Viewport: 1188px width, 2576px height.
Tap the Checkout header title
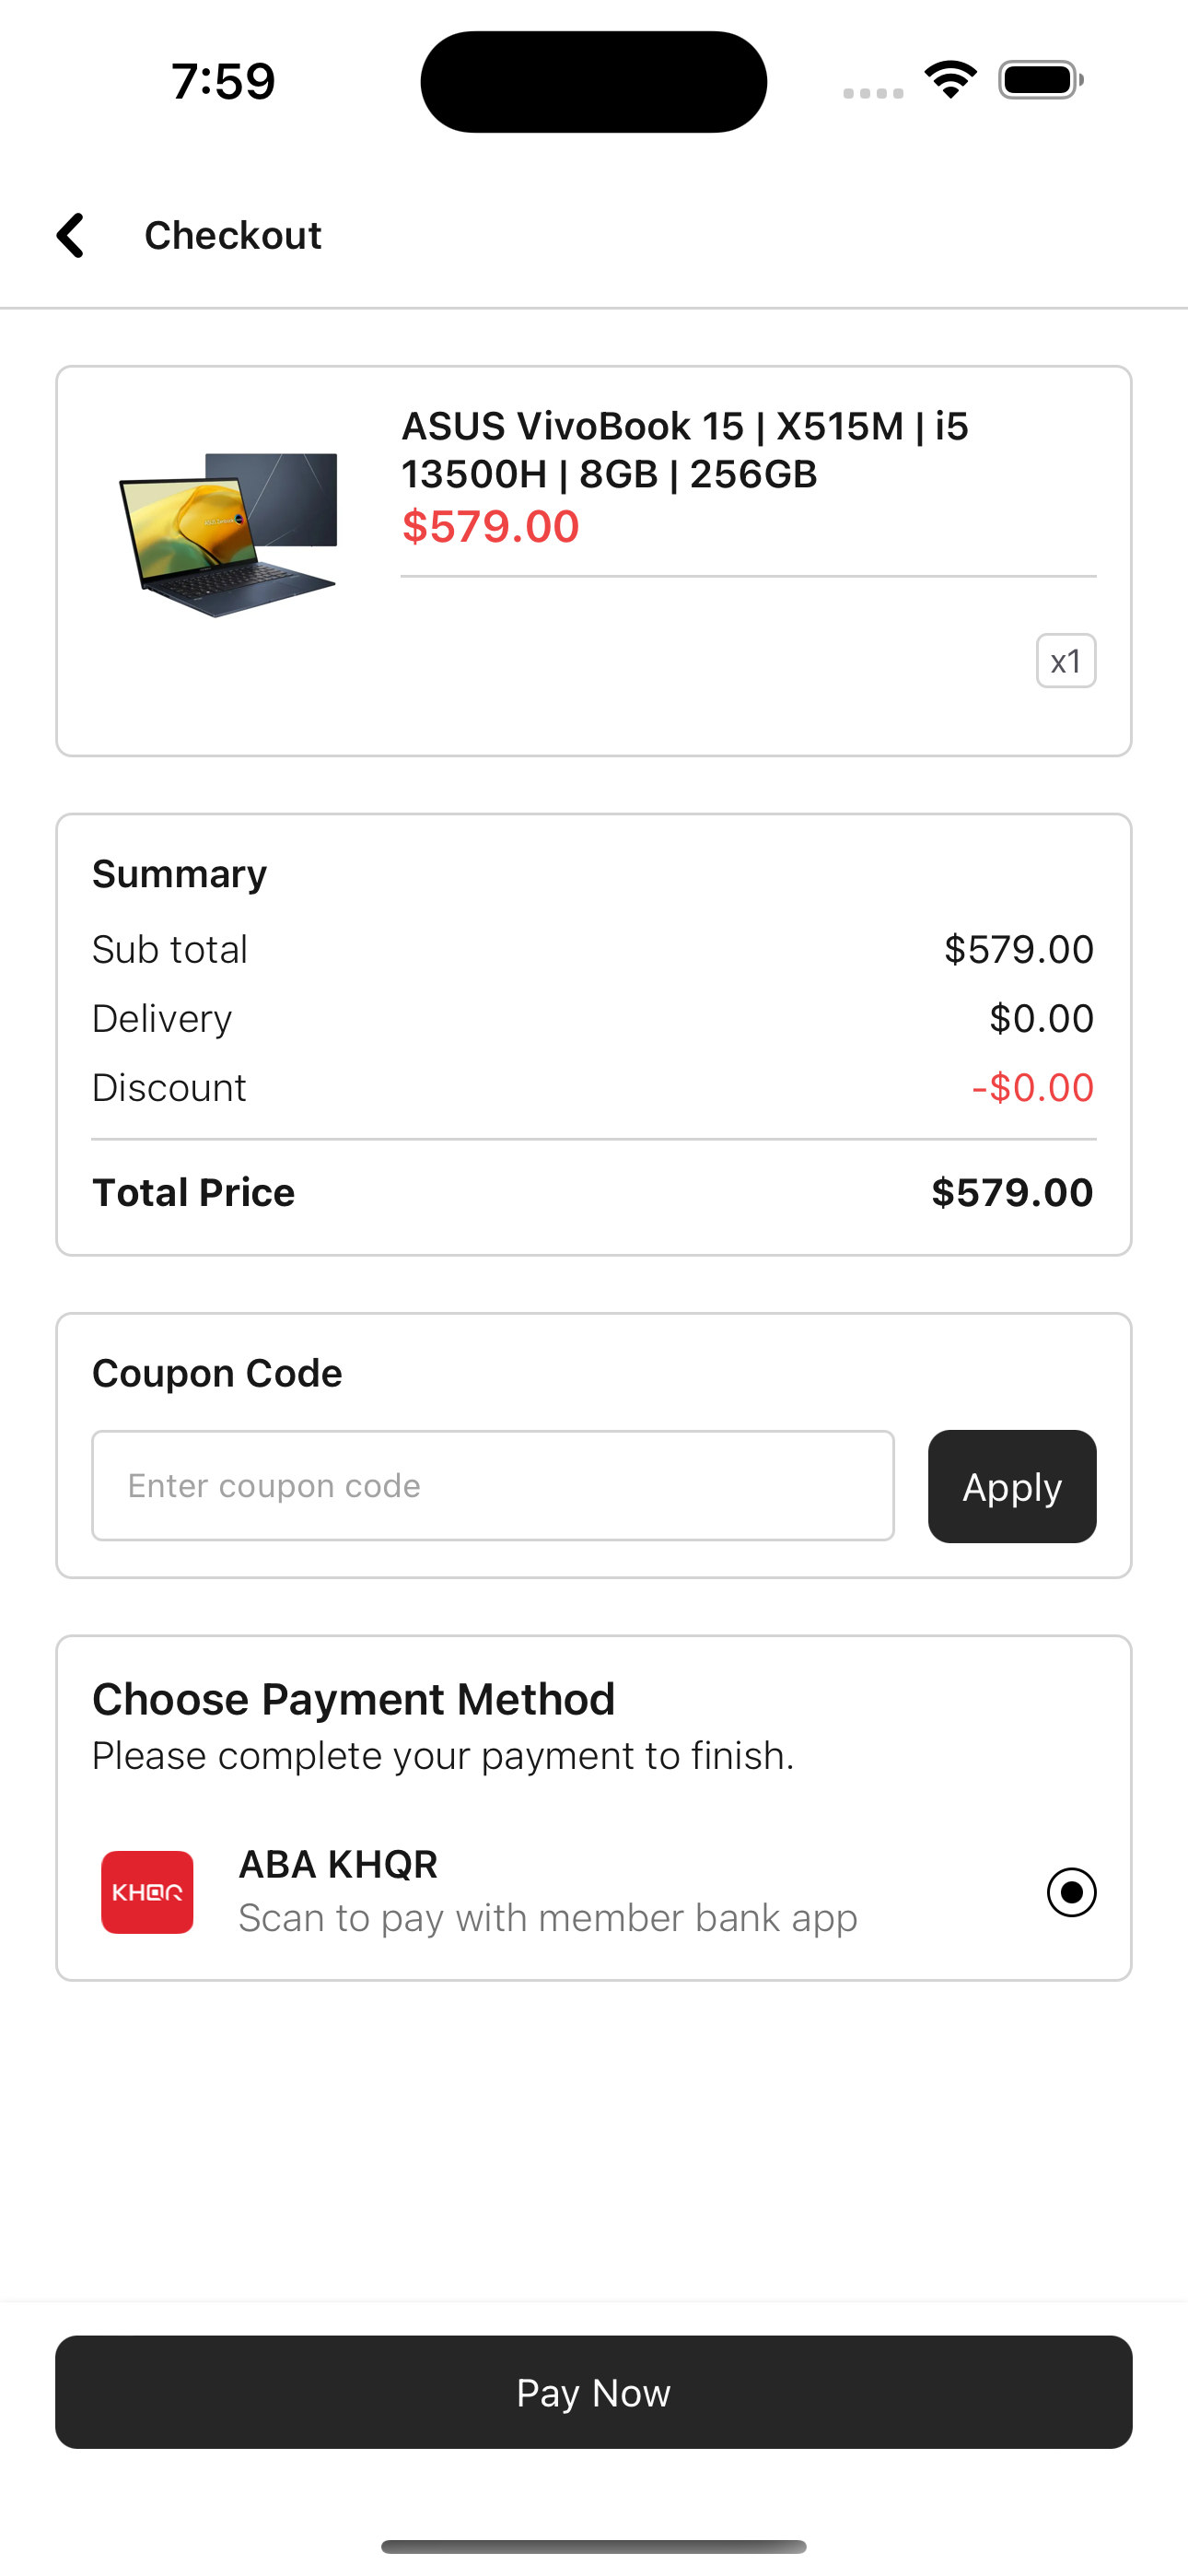[233, 236]
